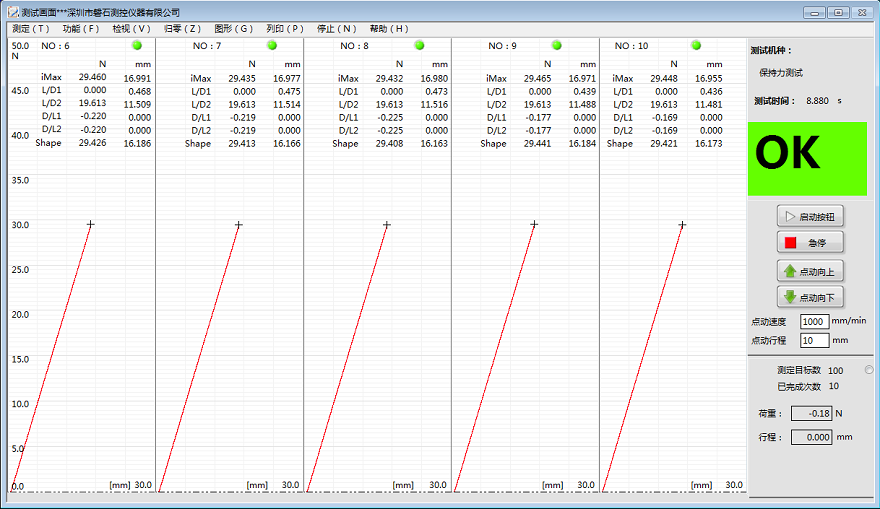The height and width of the screenshot is (509, 880).
Task: Click the green status indicator for NO: 6
Action: (137, 46)
